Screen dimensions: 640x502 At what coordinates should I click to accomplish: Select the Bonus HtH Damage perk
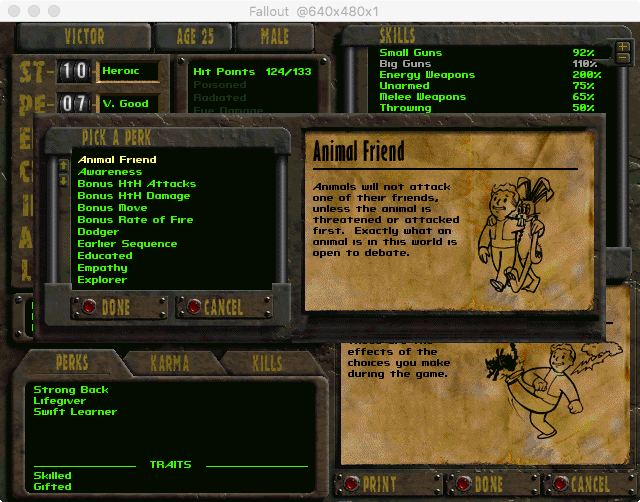click(134, 196)
